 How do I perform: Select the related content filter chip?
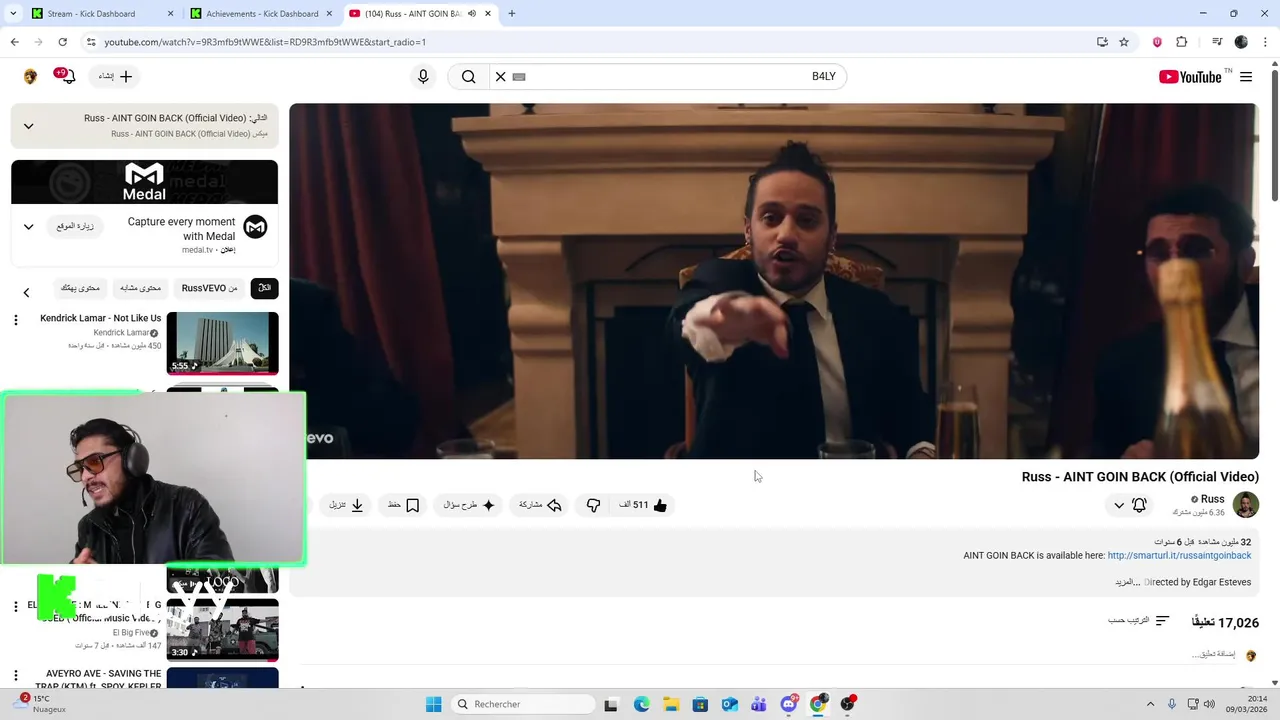point(141,288)
